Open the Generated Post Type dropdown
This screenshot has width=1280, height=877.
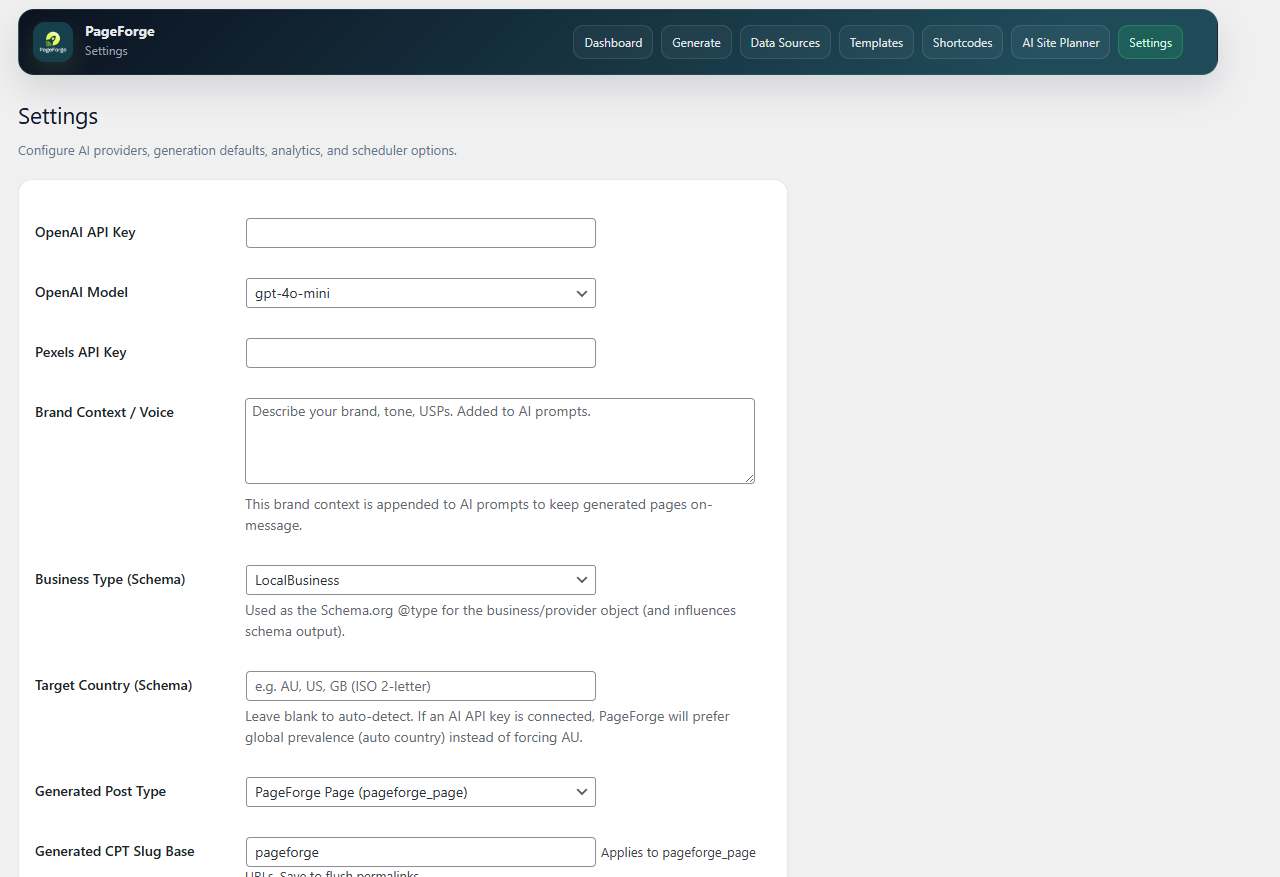[420, 791]
